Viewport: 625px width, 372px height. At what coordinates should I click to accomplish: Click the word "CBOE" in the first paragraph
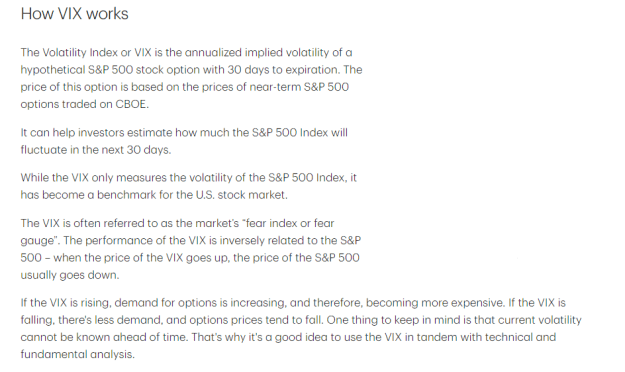(131, 104)
